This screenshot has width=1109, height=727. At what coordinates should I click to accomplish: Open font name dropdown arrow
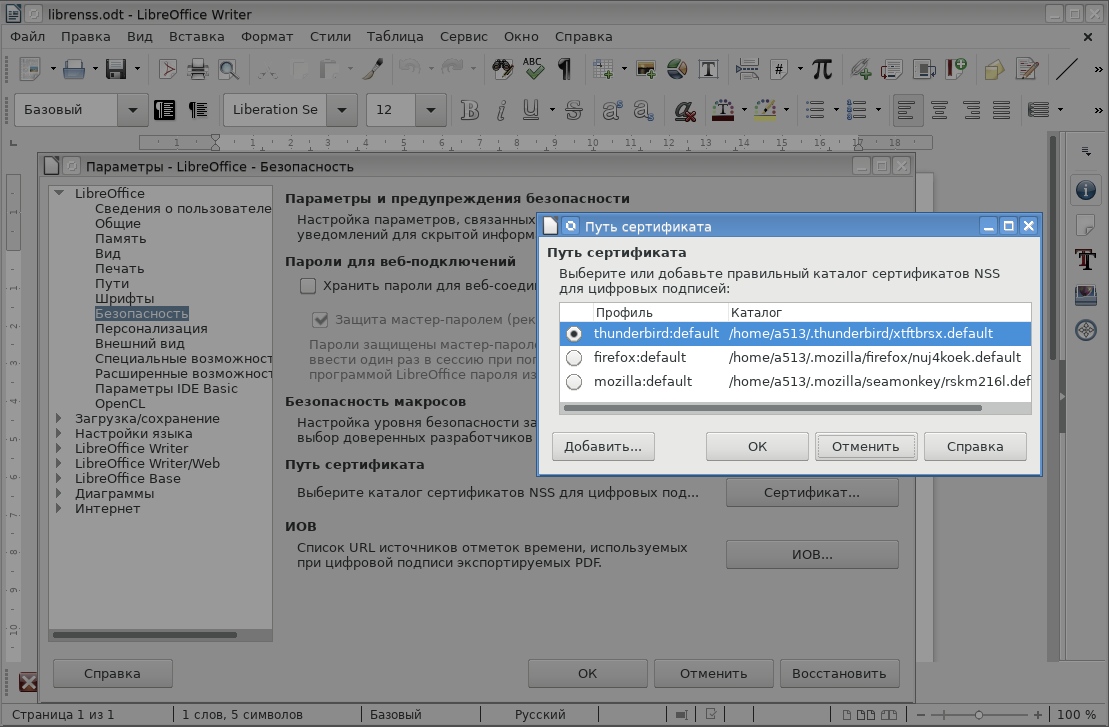[x=342, y=110]
